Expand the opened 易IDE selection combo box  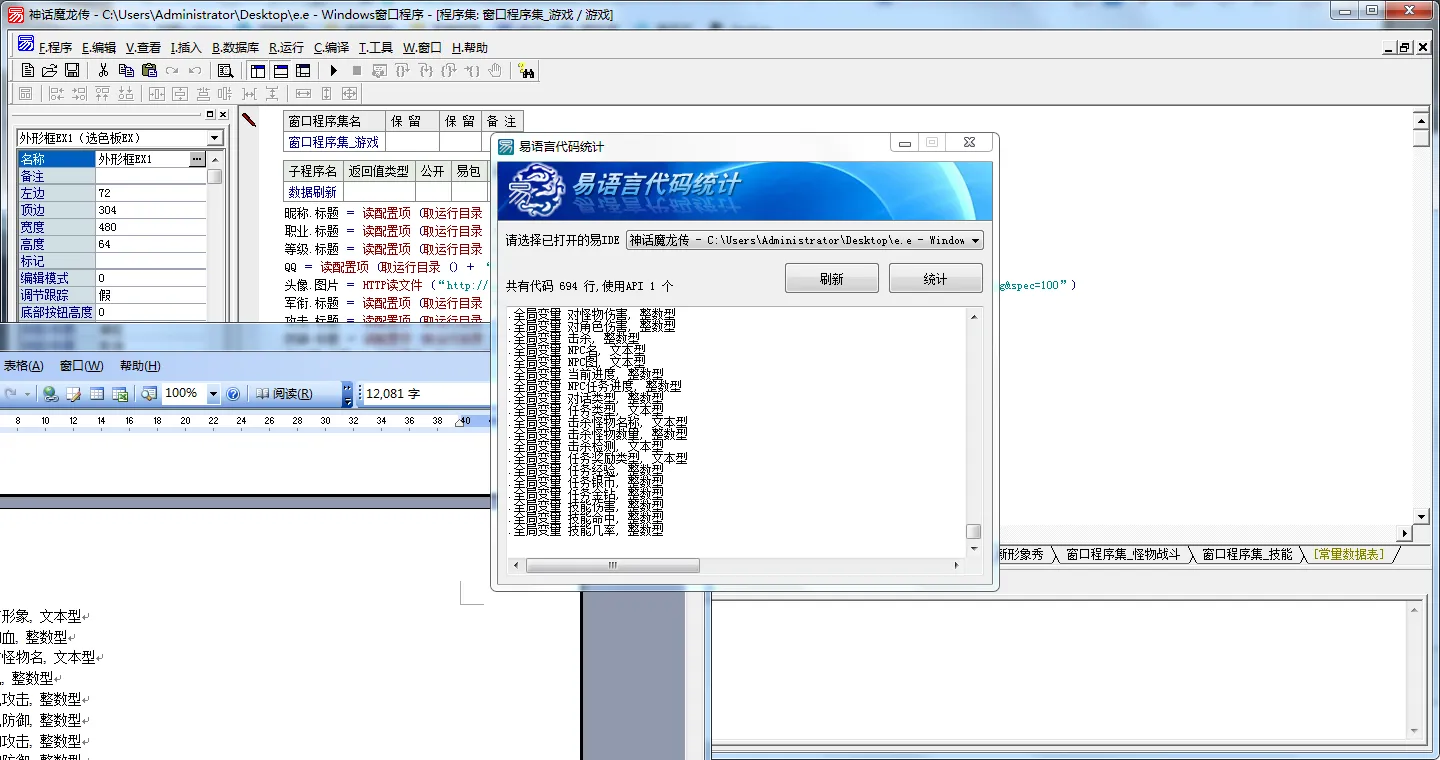click(x=976, y=241)
